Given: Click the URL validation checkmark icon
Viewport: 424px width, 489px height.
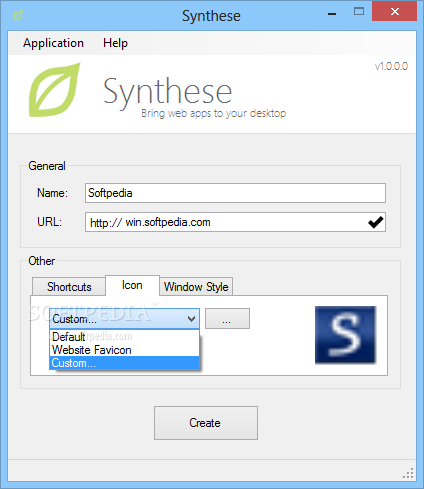Looking at the screenshot, I should pos(376,222).
